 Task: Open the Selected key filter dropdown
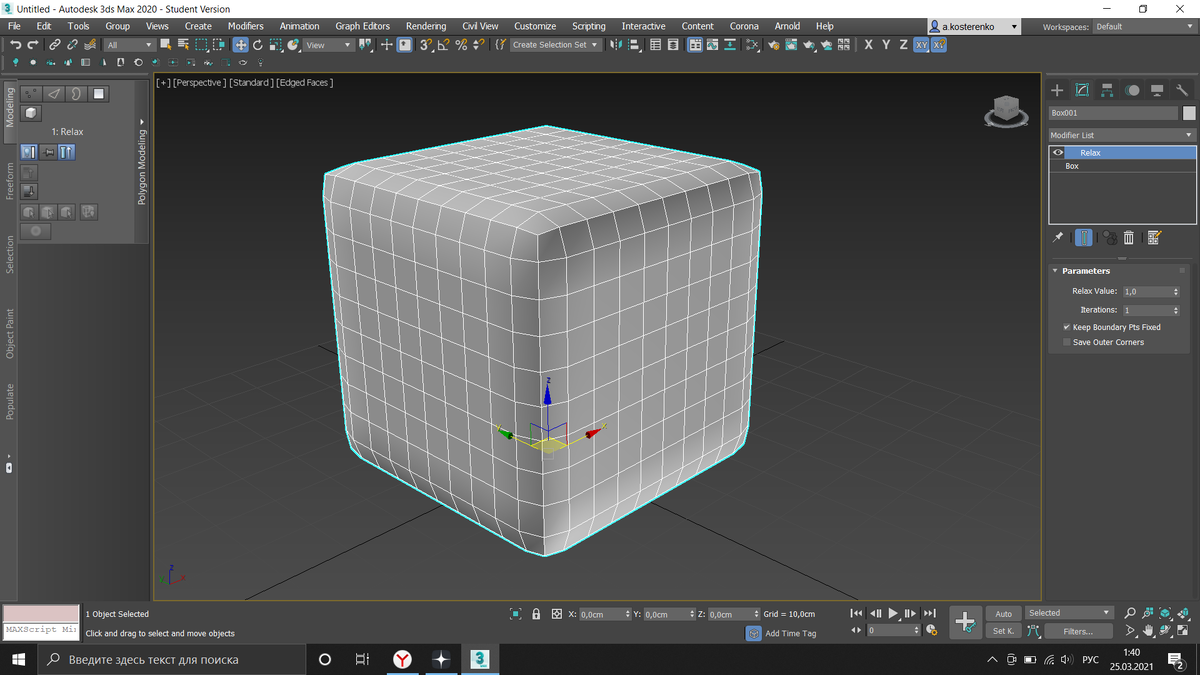coord(1069,613)
